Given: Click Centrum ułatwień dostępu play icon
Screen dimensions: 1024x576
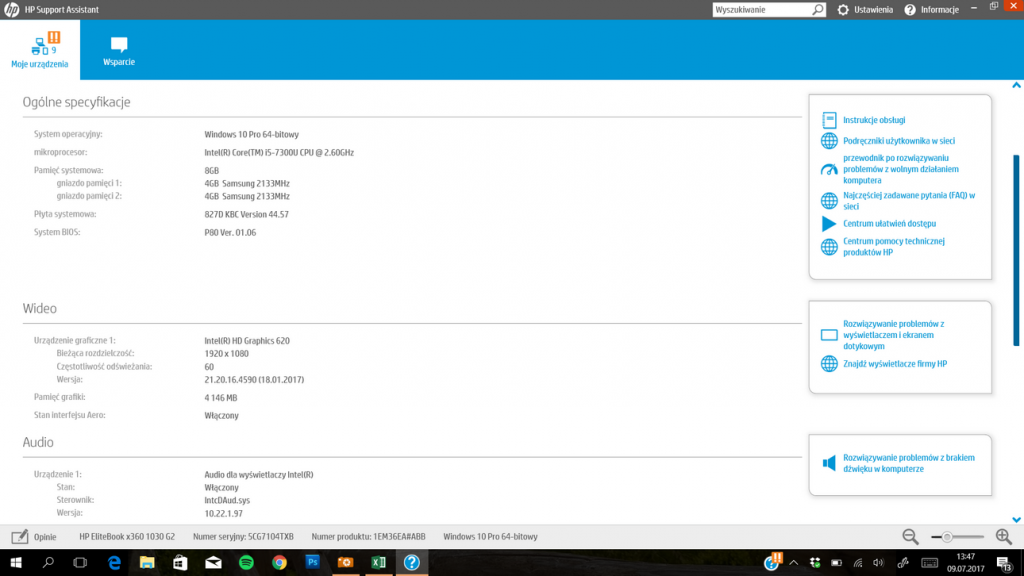Looking at the screenshot, I should tap(828, 223).
